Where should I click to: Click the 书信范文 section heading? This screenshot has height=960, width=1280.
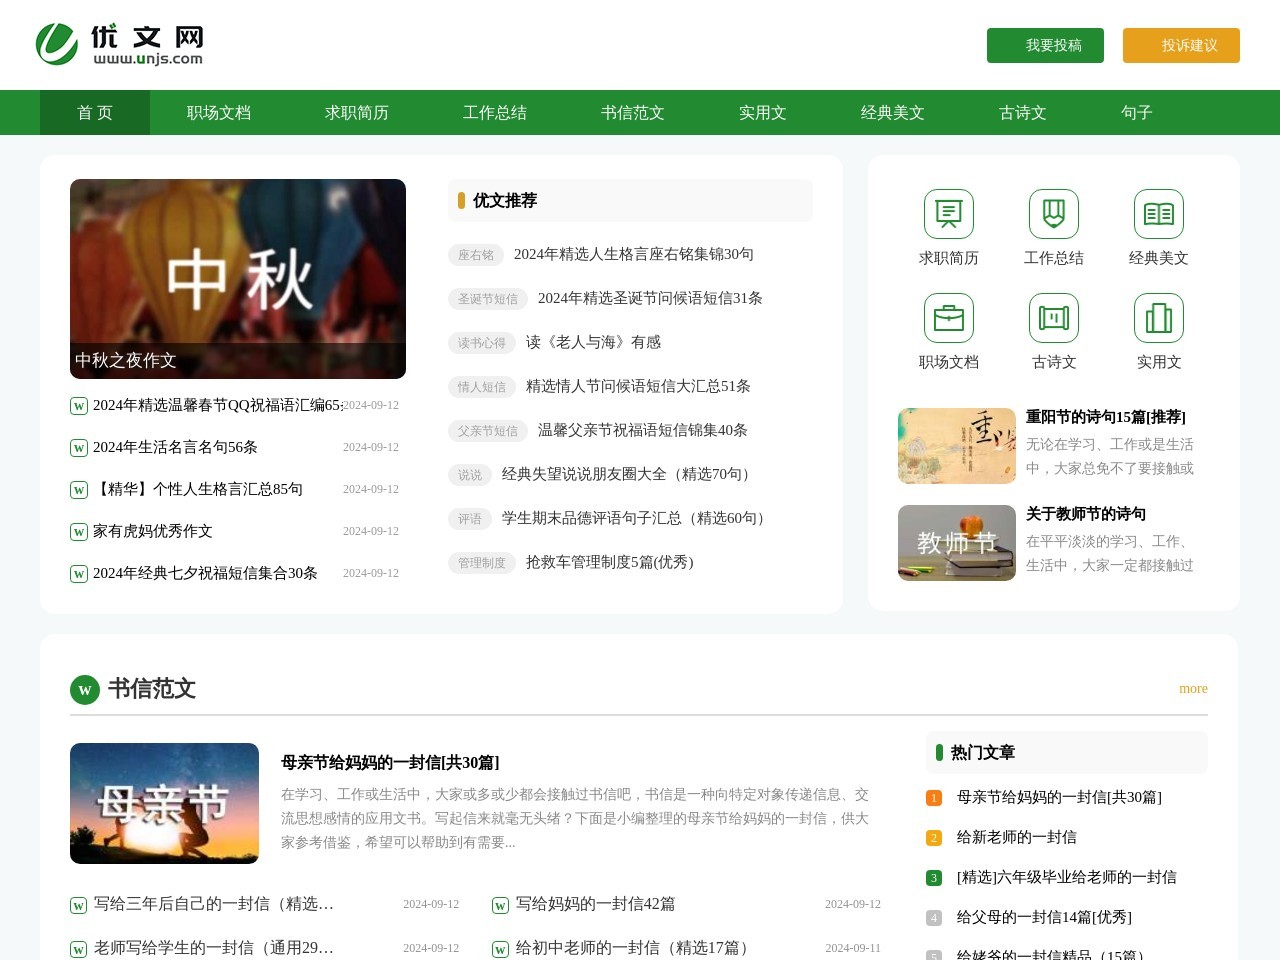point(152,689)
